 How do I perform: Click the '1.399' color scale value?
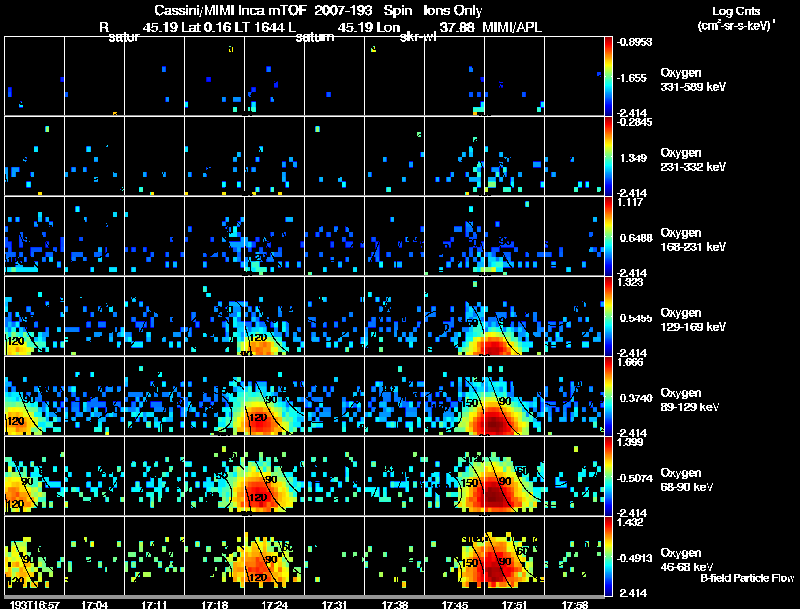pos(630,442)
